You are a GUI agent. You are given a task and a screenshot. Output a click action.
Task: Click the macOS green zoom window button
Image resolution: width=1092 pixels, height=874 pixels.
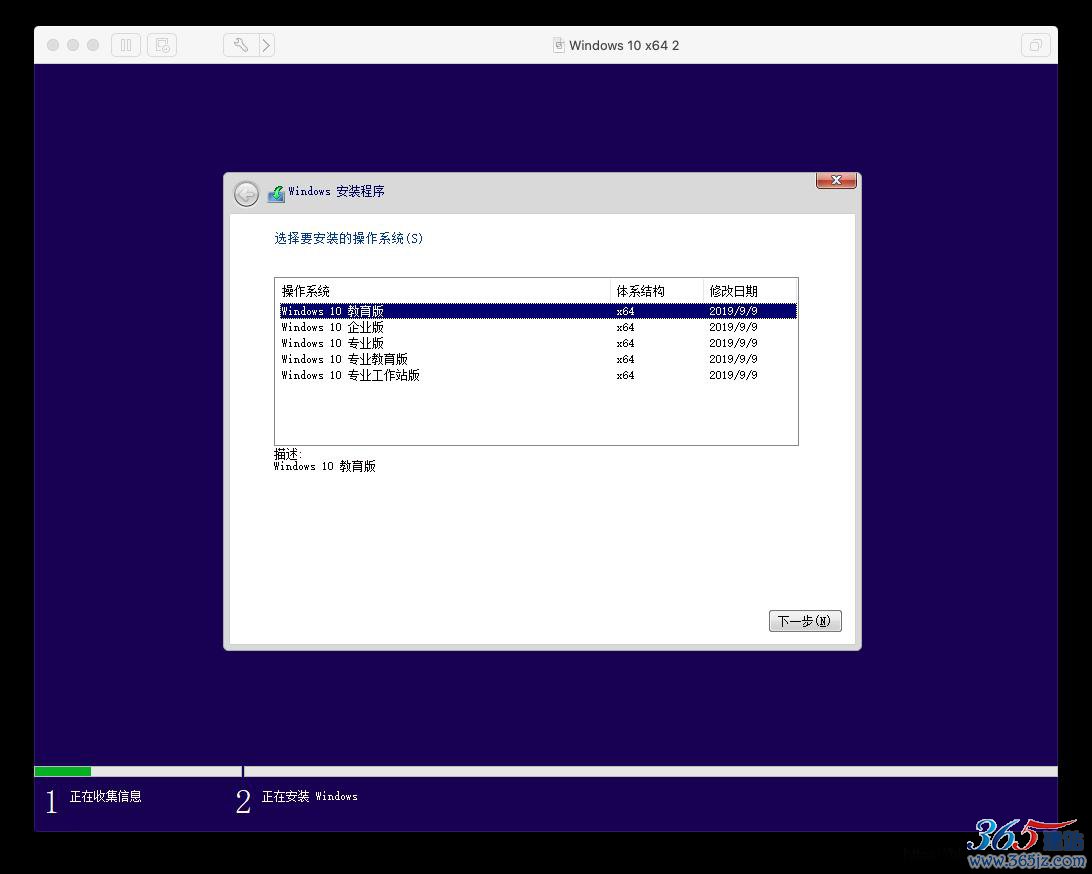(x=93, y=45)
